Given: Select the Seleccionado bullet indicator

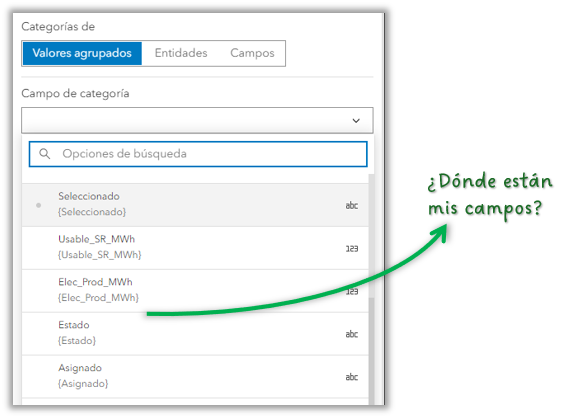Looking at the screenshot, I should 38,205.
